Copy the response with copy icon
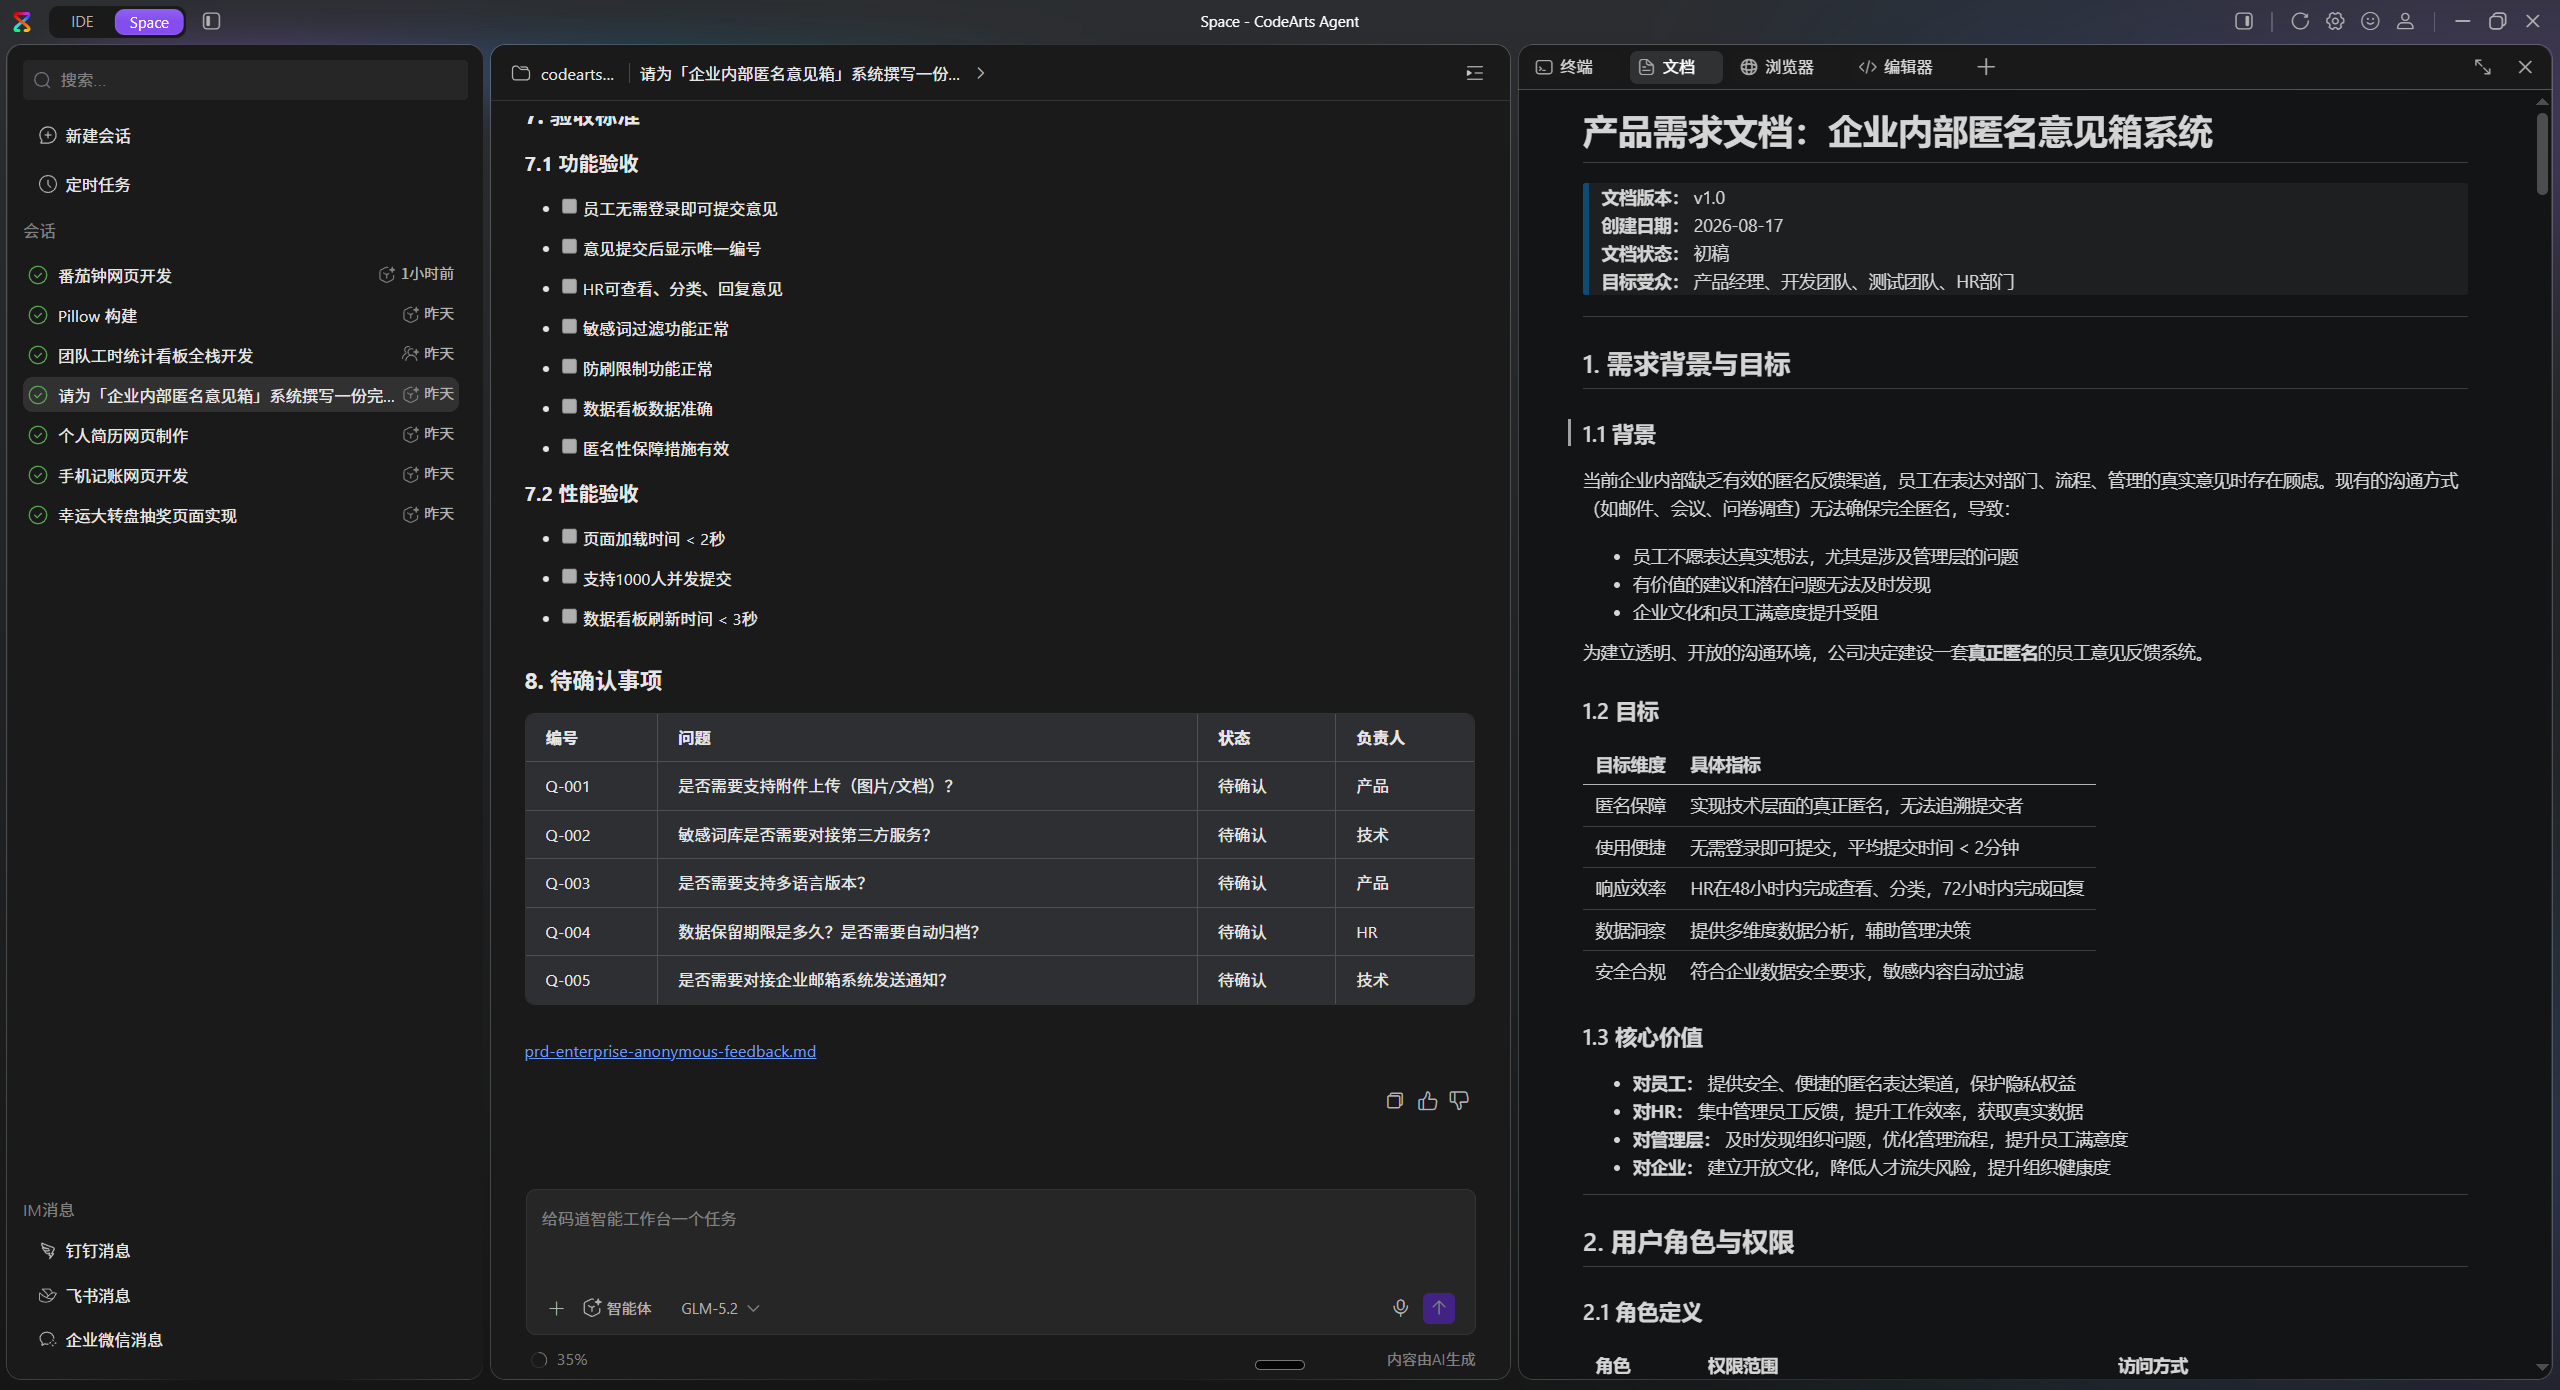2560x1390 pixels. [1395, 1101]
